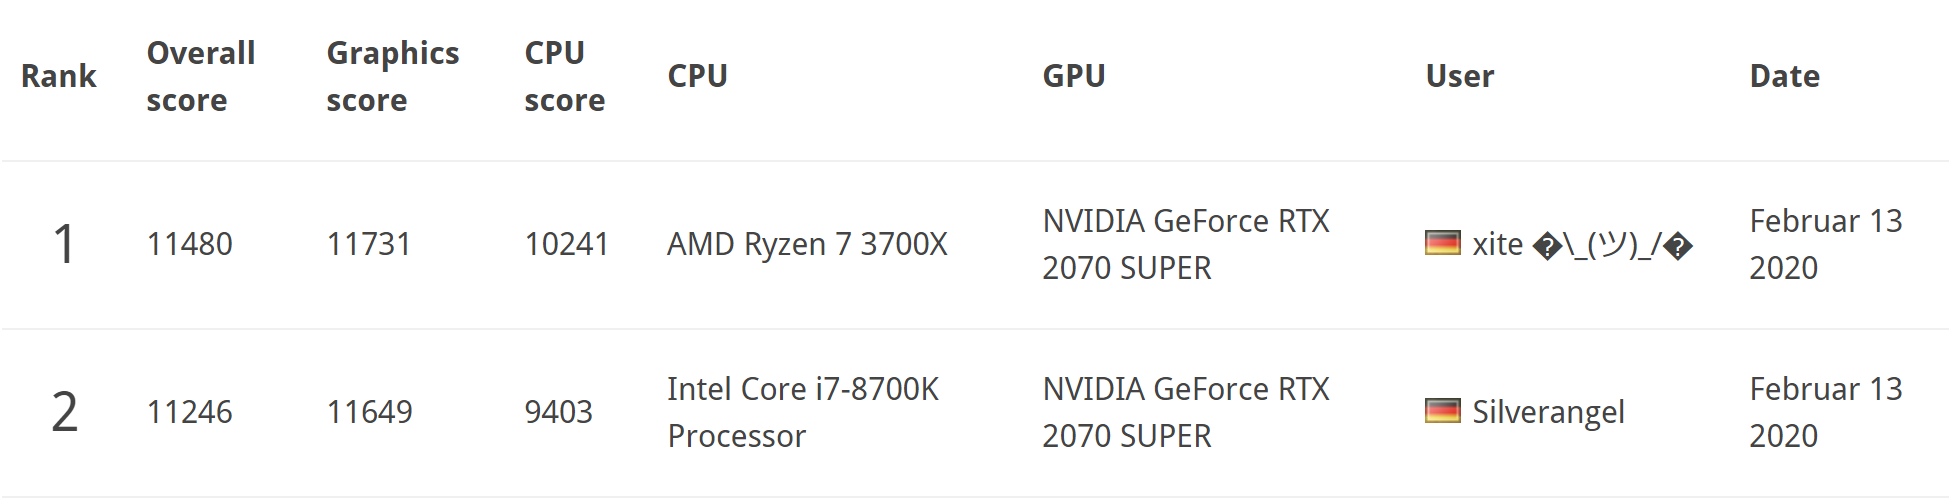
Task: Click the CPU score column header
Action: point(564,76)
